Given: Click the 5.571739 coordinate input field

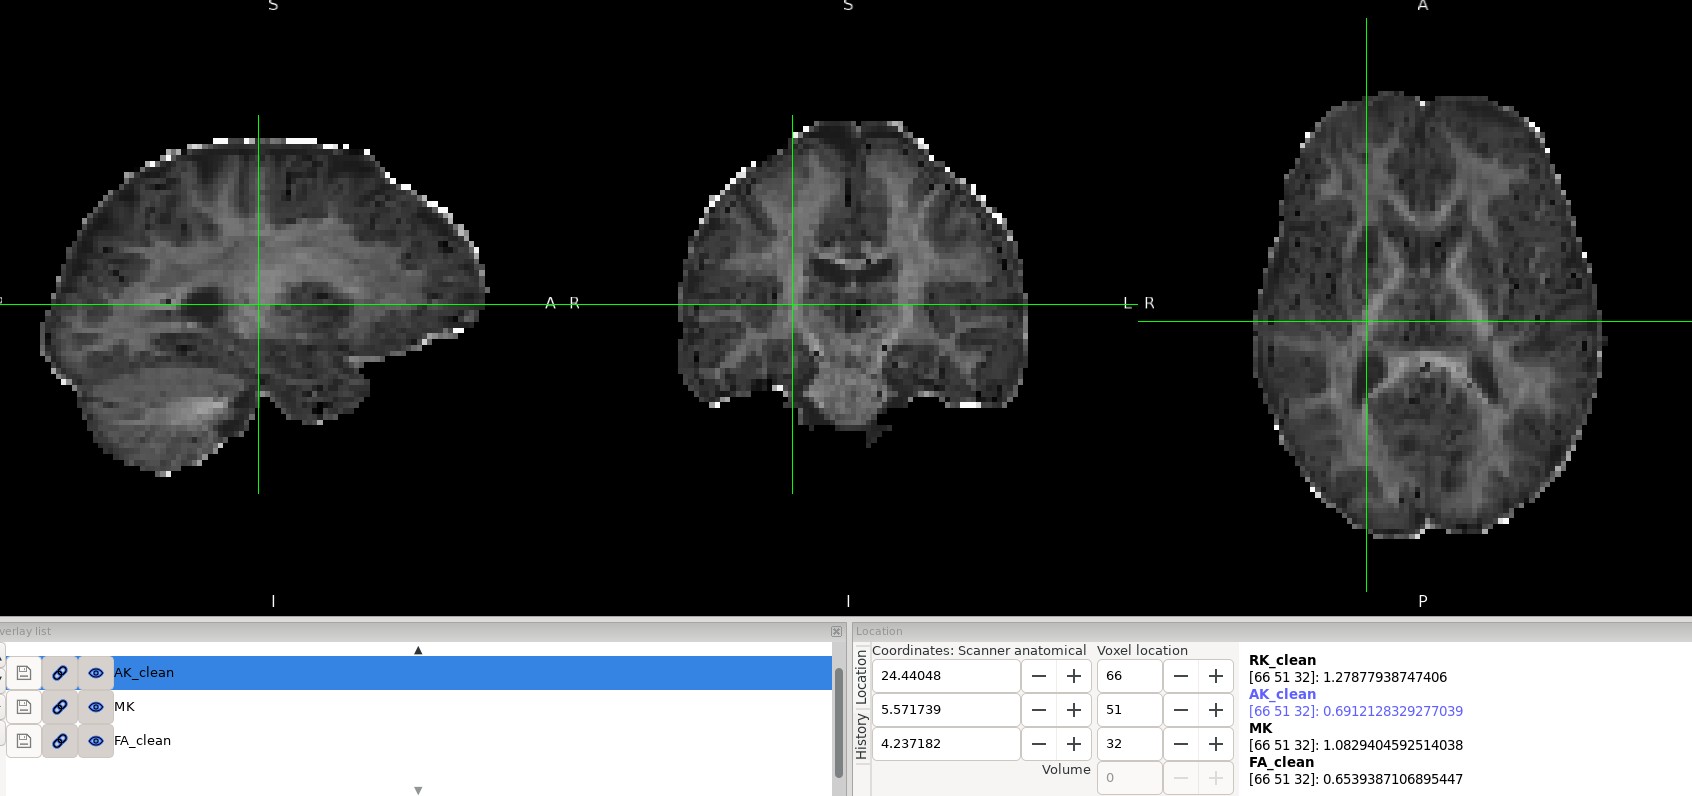Looking at the screenshot, I should pyautogui.click(x=945, y=710).
